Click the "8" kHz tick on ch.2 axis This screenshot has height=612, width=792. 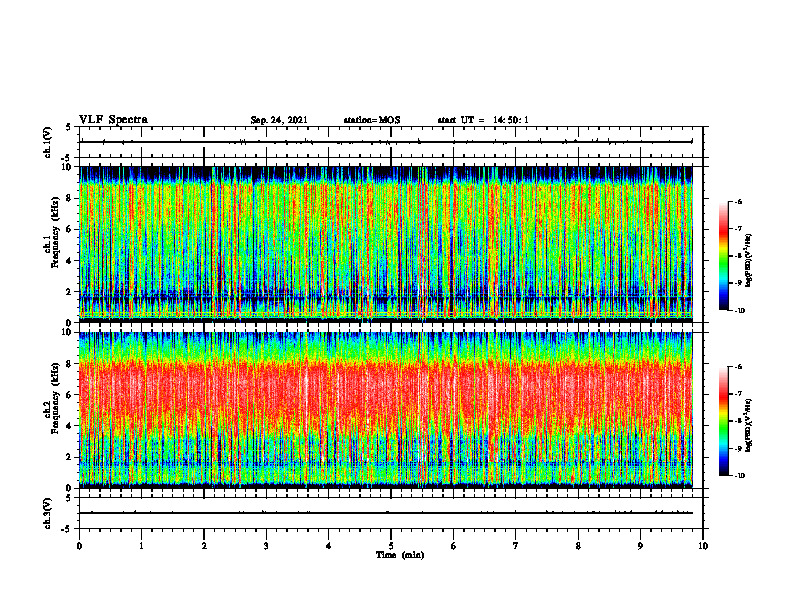69,364
